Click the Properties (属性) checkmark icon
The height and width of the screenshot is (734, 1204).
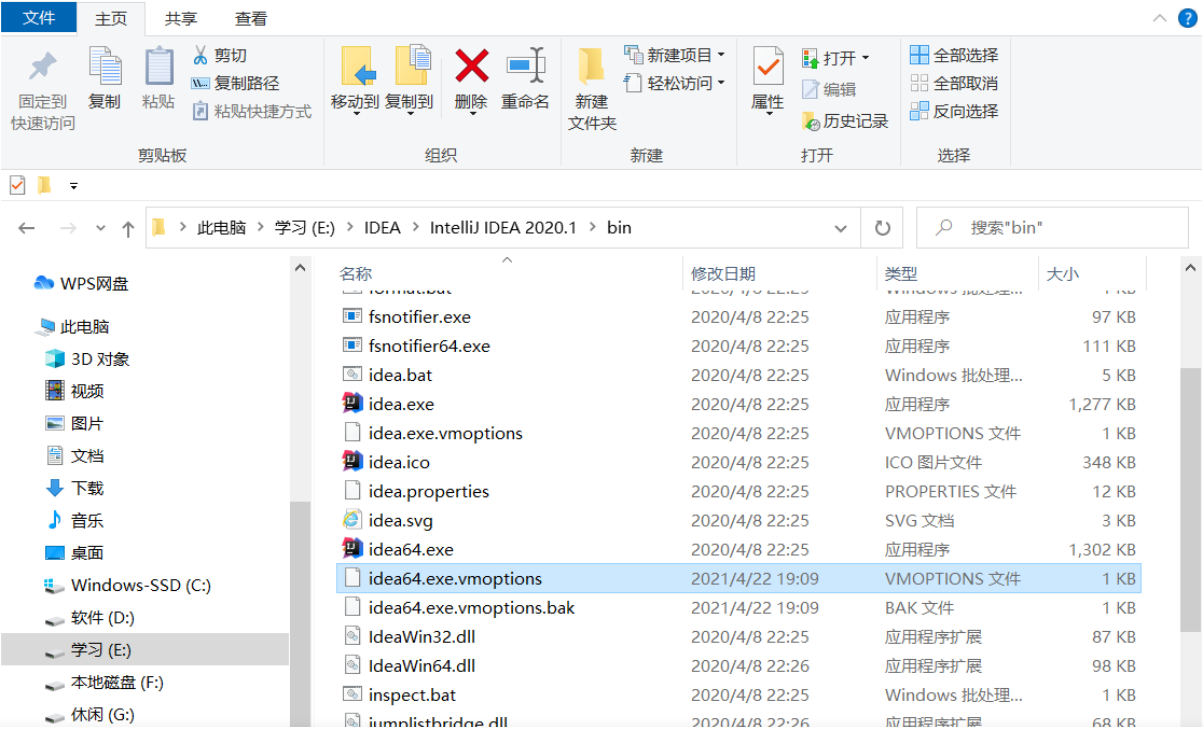[x=767, y=66]
